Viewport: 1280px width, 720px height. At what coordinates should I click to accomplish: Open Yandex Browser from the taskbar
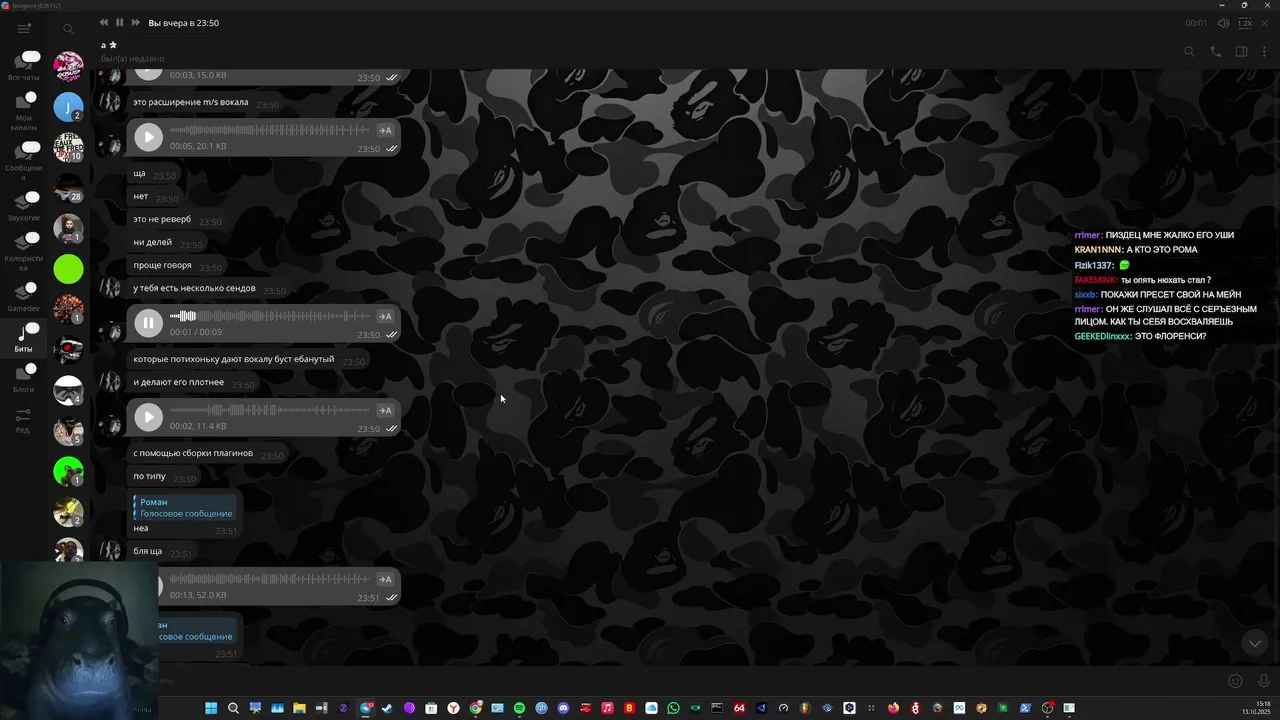point(453,708)
